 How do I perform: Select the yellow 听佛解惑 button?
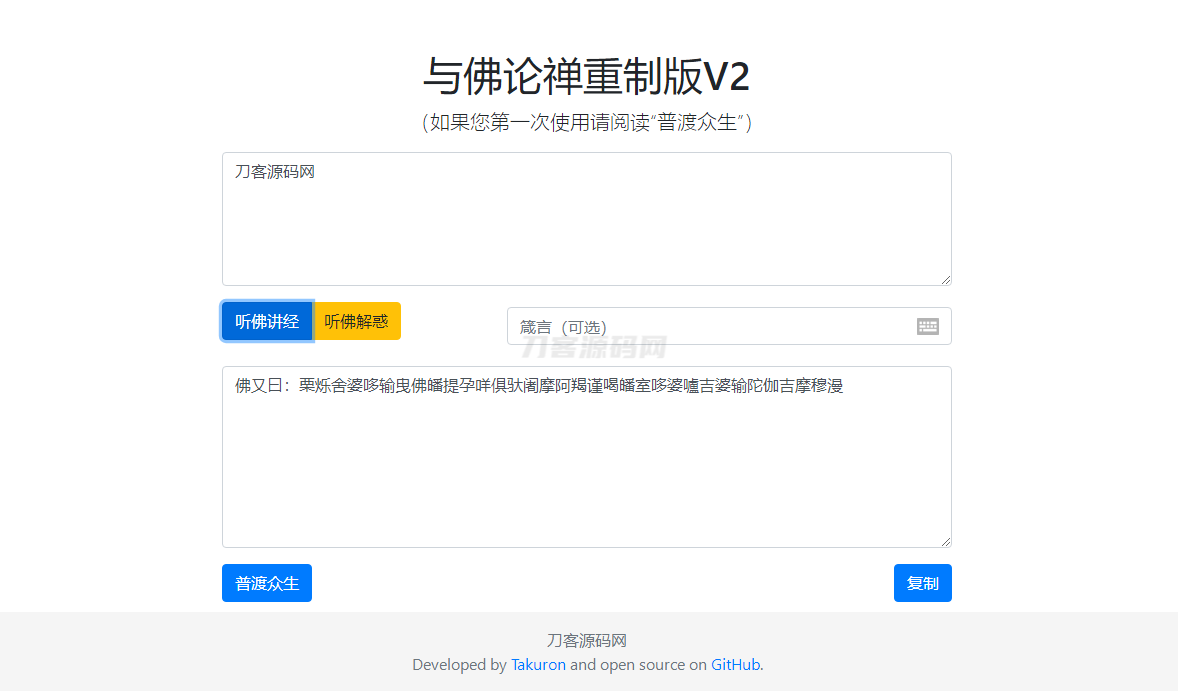(x=357, y=321)
